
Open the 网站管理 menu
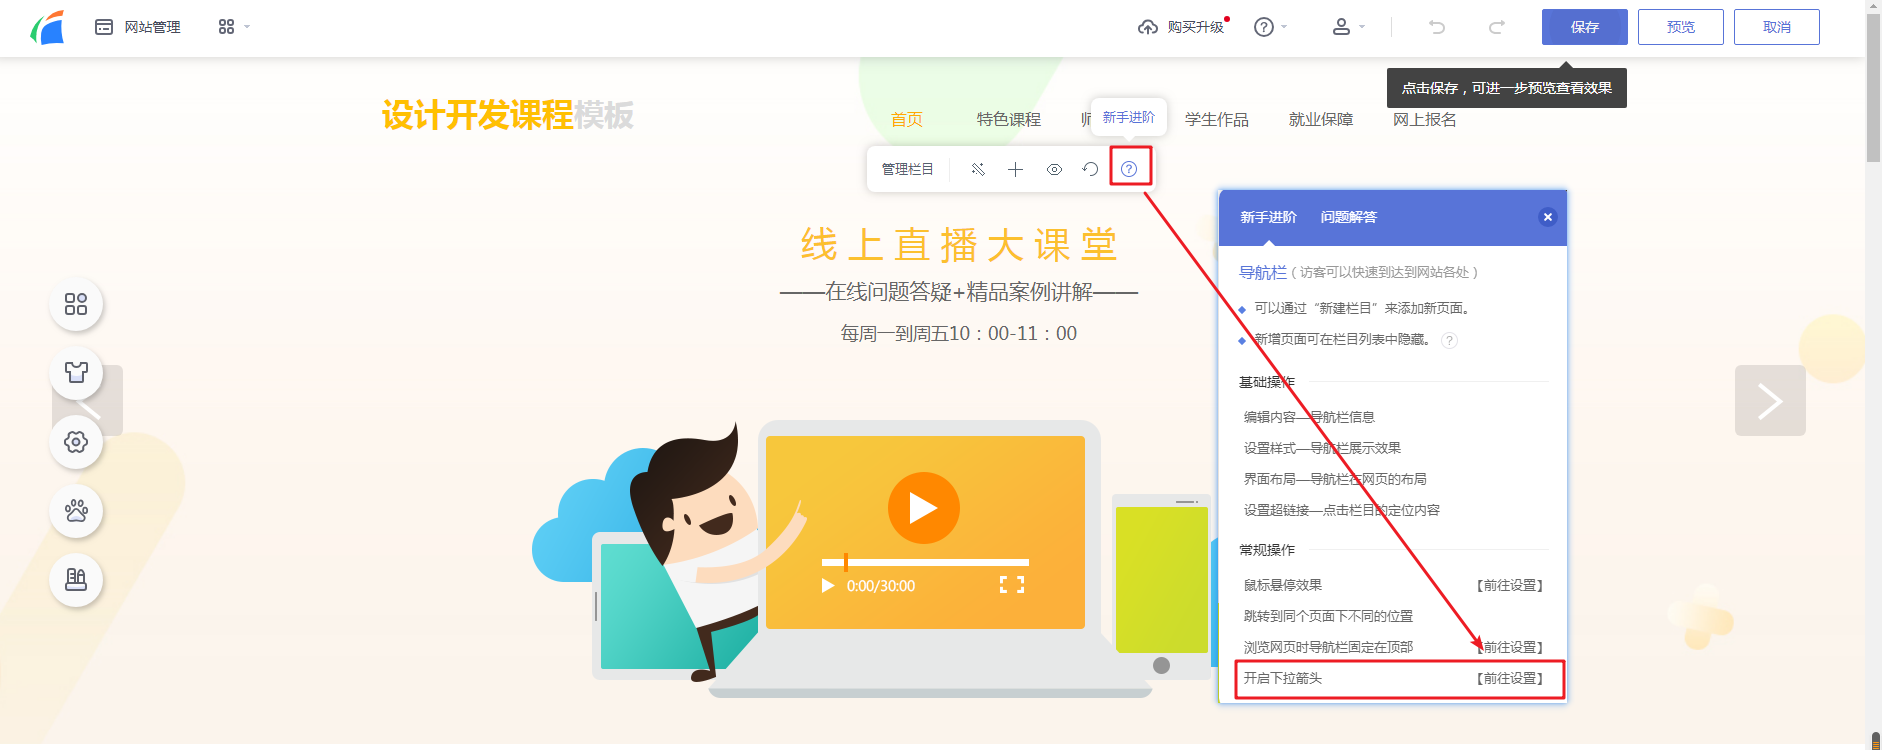click(138, 27)
